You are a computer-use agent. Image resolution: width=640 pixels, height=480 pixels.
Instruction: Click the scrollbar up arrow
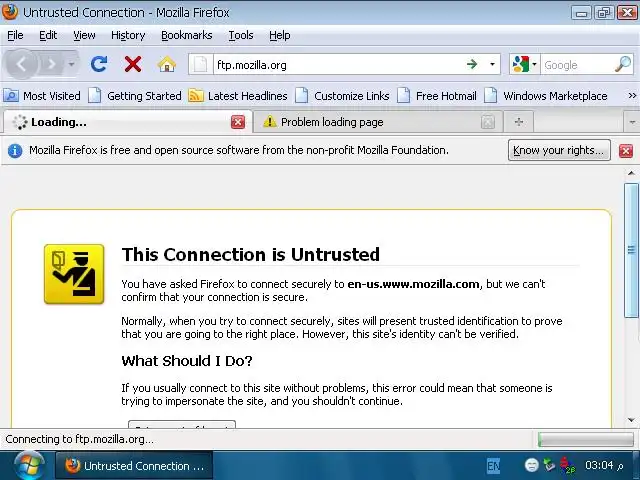pos(631,173)
